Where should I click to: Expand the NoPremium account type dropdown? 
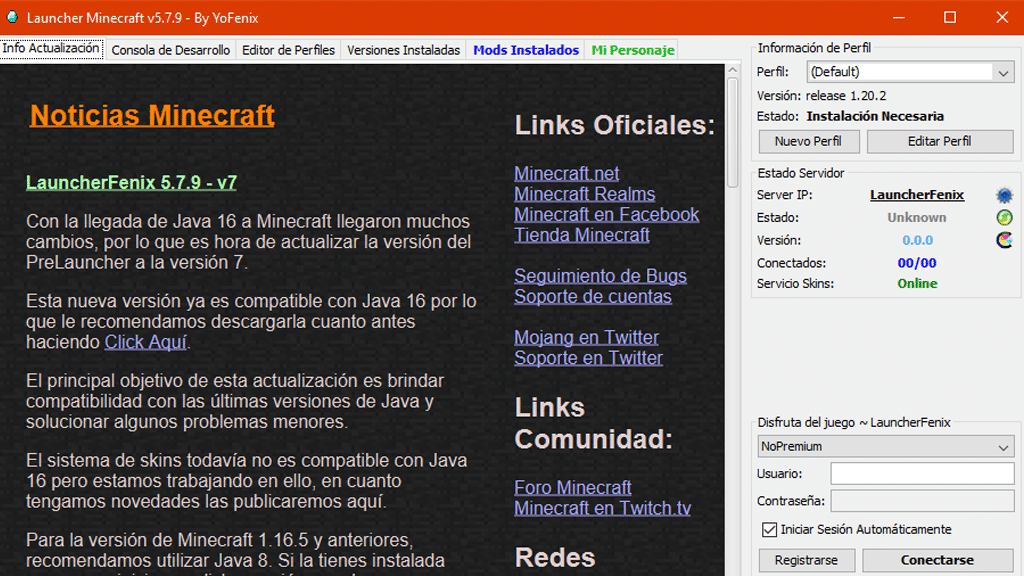tap(886, 447)
